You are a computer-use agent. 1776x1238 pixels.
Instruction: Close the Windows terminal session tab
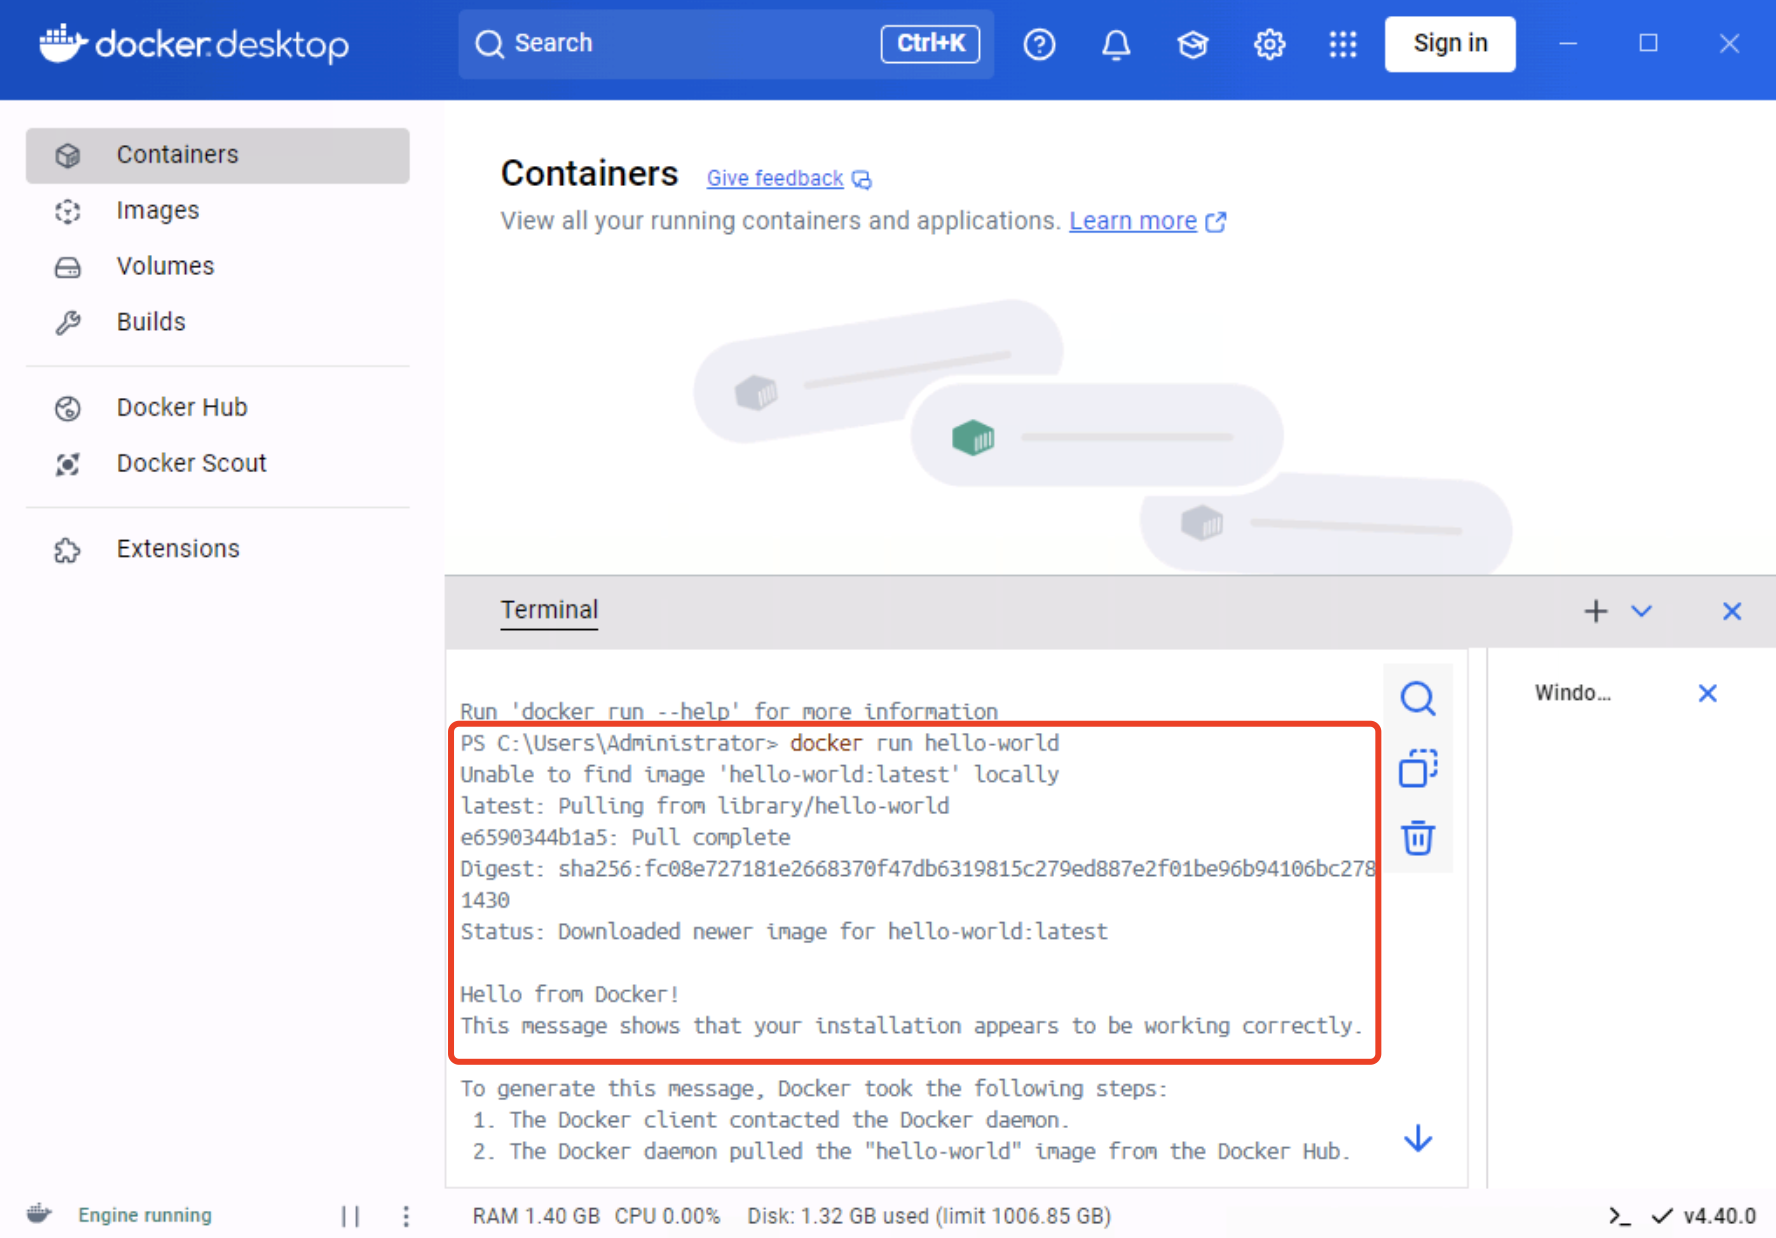tap(1708, 691)
